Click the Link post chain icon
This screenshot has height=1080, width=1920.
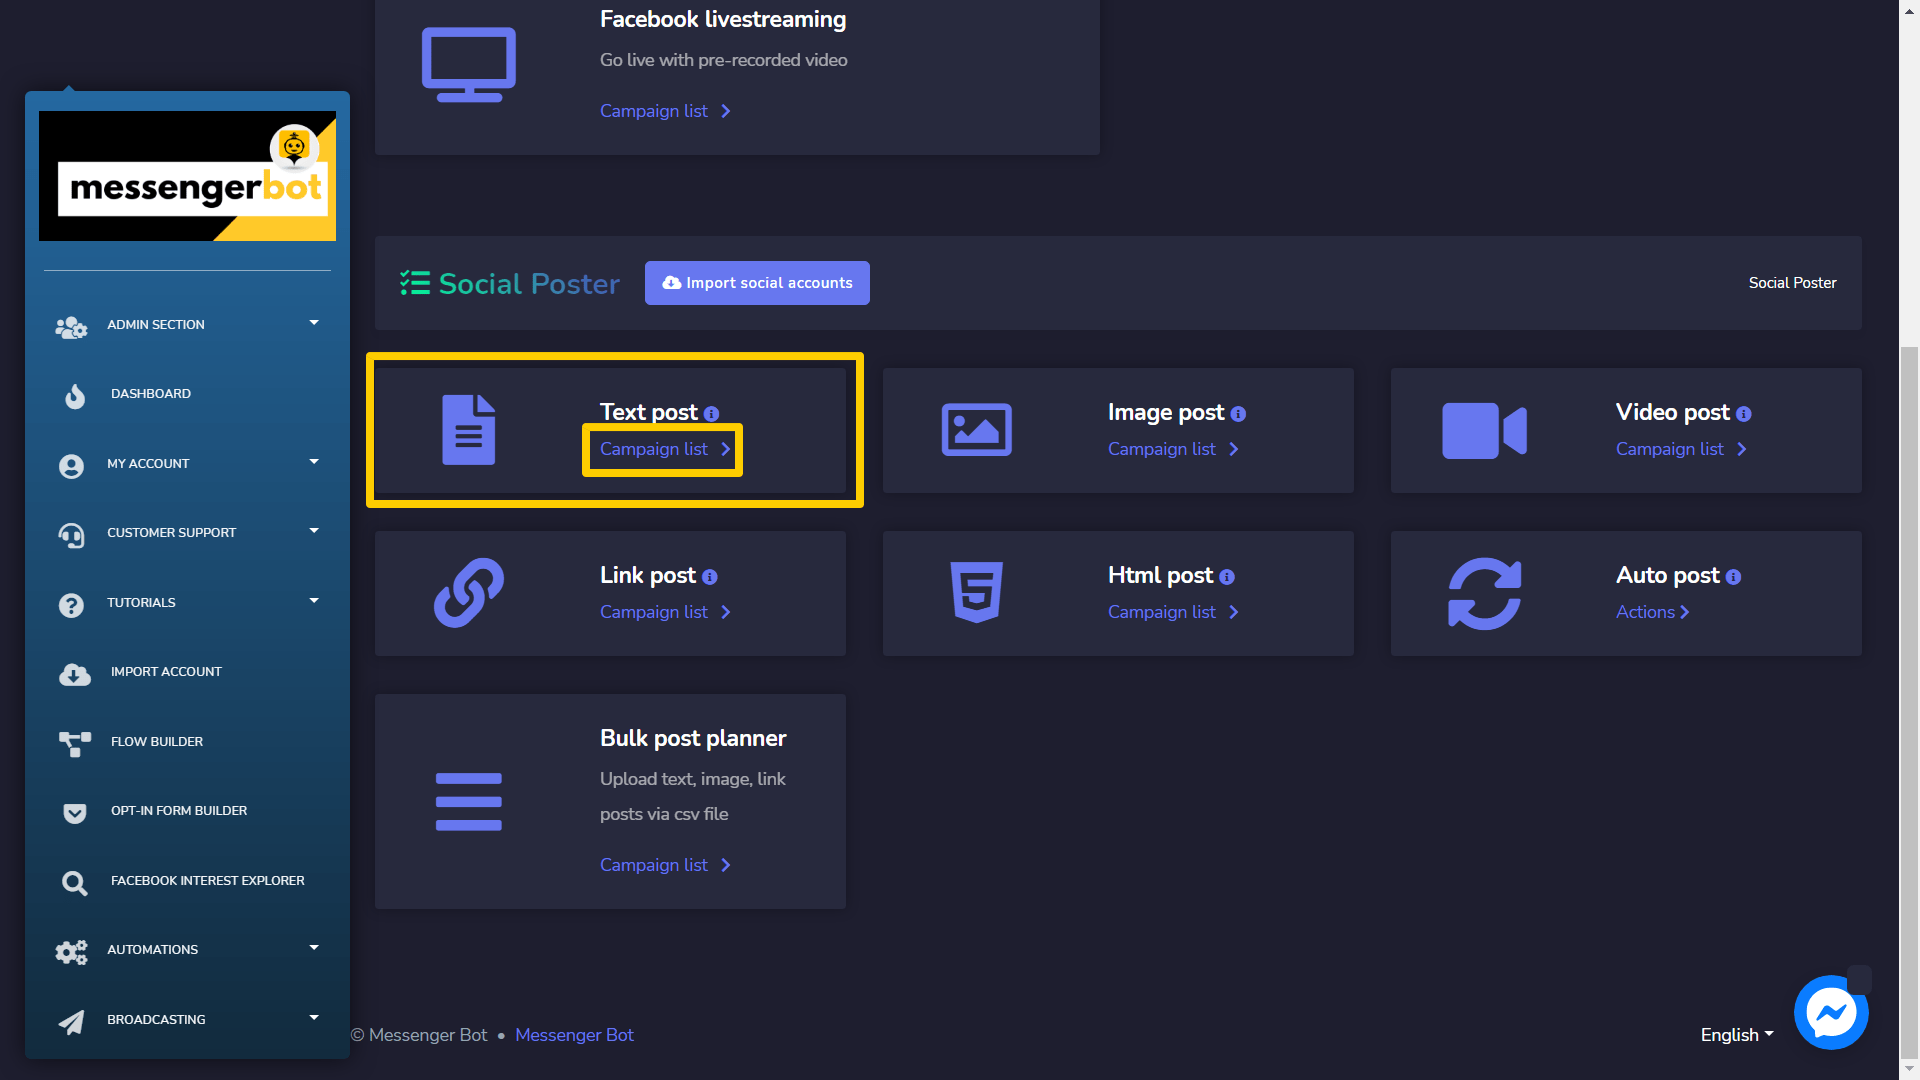point(468,593)
